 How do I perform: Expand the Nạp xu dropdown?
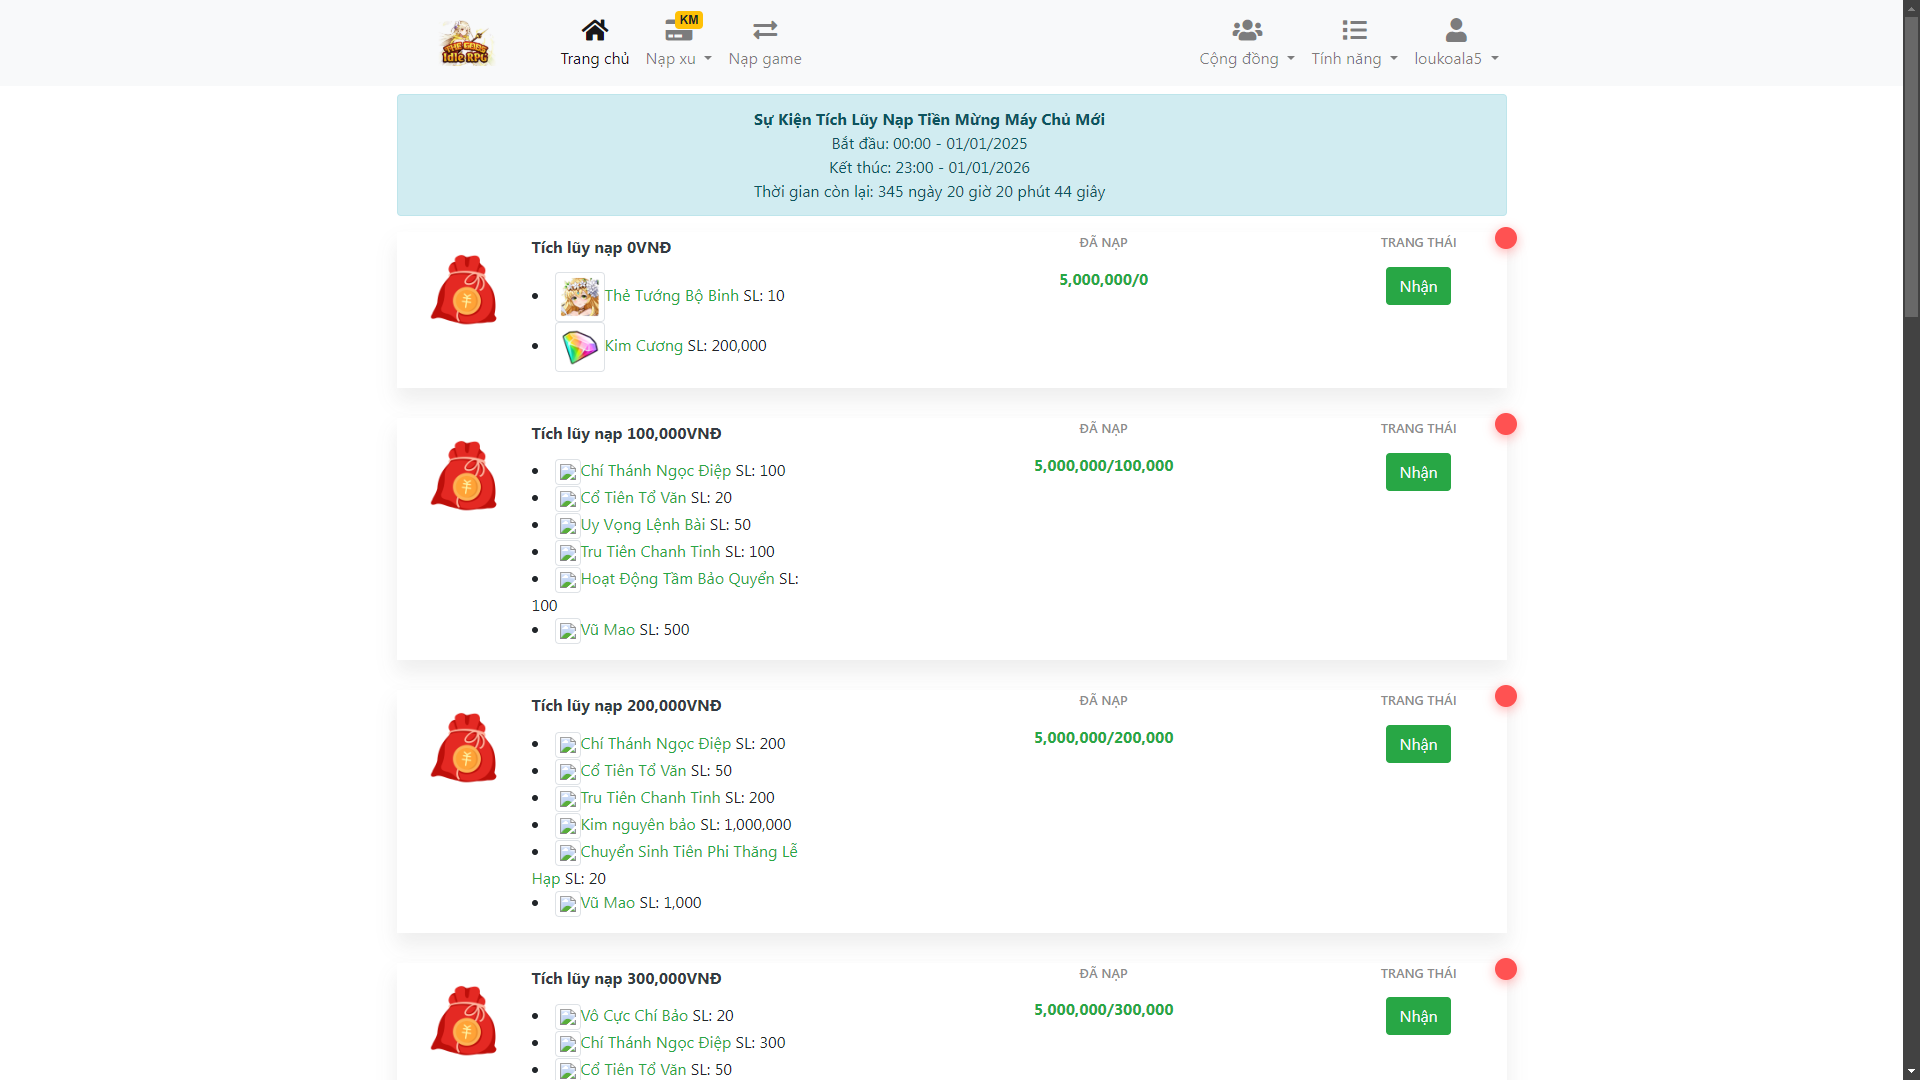(679, 59)
